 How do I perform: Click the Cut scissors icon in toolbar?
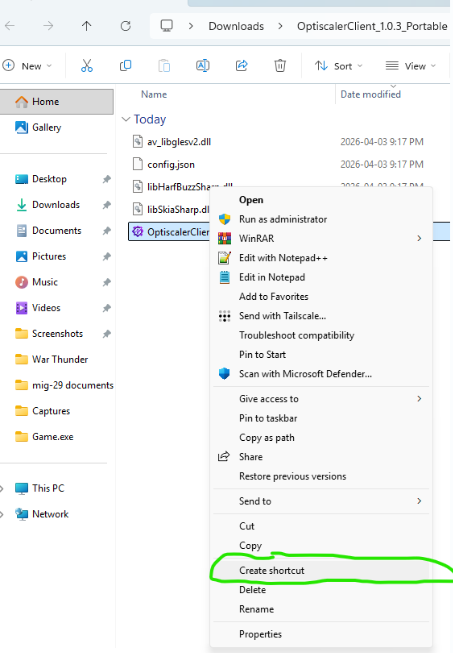click(x=87, y=66)
